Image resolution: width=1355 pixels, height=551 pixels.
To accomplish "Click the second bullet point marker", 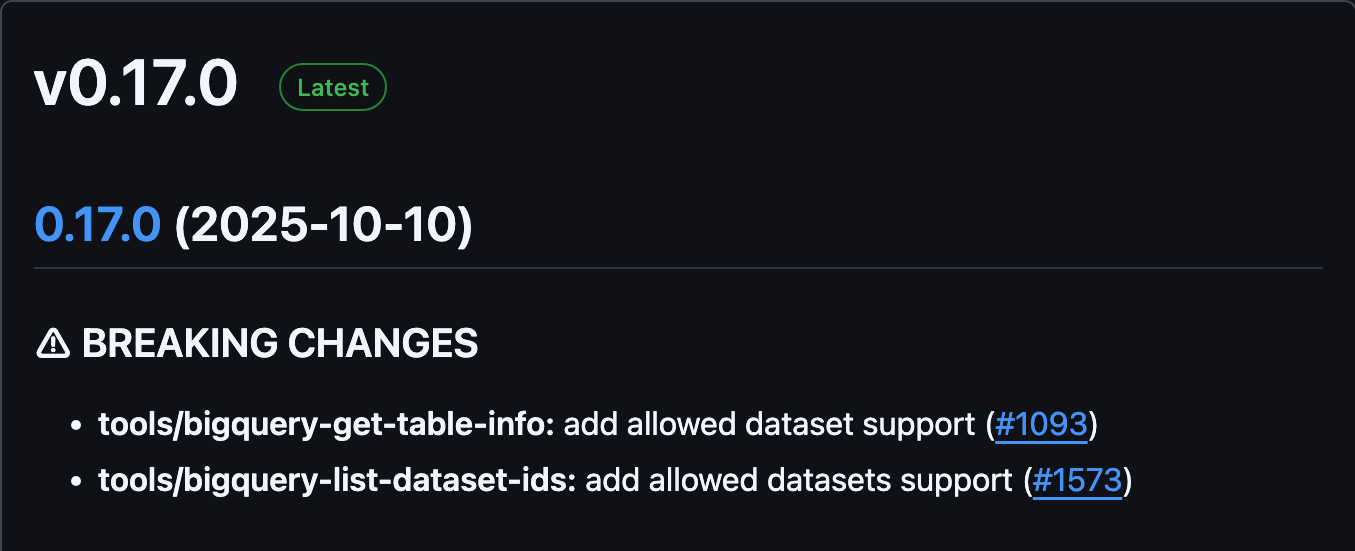I will click(76, 482).
